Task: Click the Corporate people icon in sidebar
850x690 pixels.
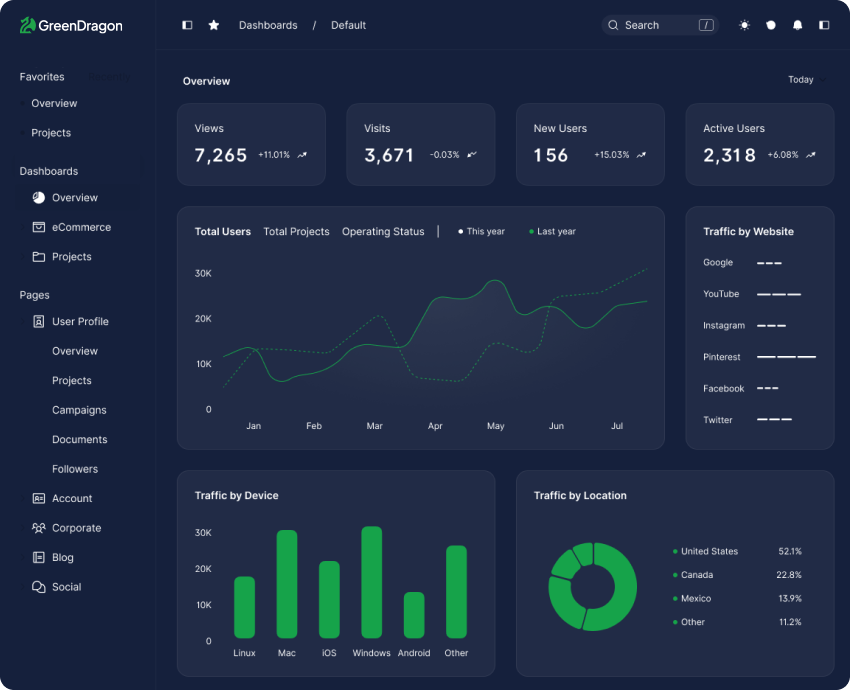Action: [39, 528]
